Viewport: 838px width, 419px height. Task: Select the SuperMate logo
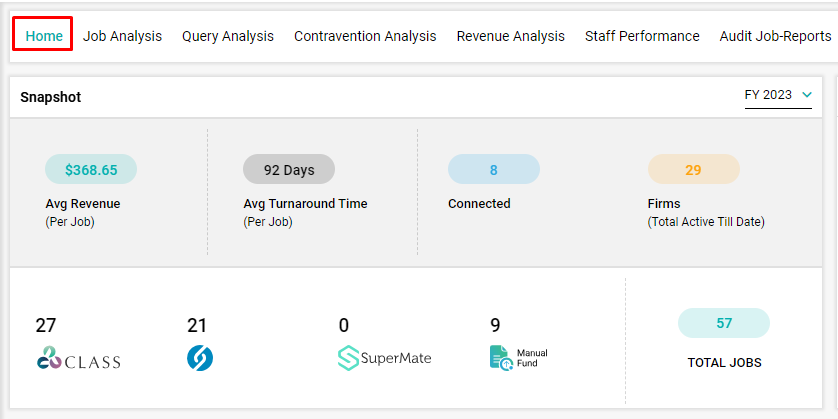click(384, 358)
